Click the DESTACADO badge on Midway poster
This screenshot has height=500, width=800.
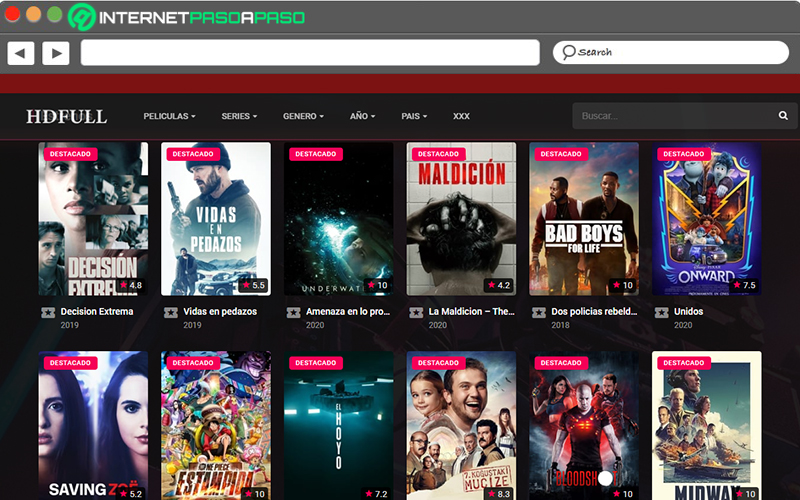(684, 363)
